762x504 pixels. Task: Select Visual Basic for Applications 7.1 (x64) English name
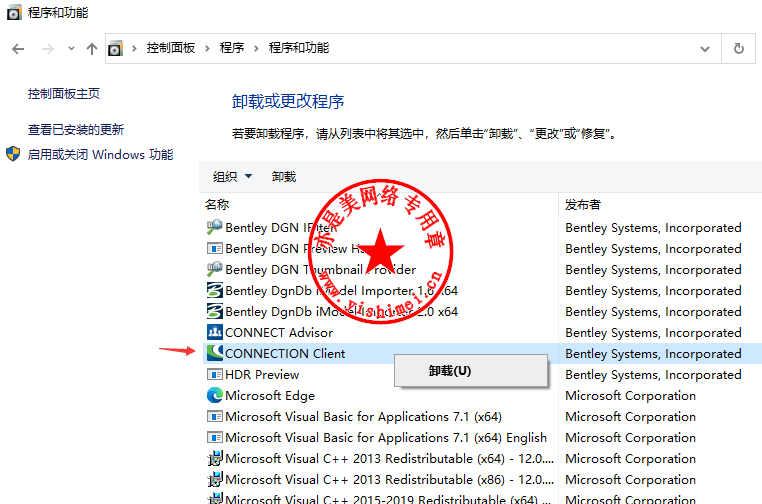click(386, 437)
